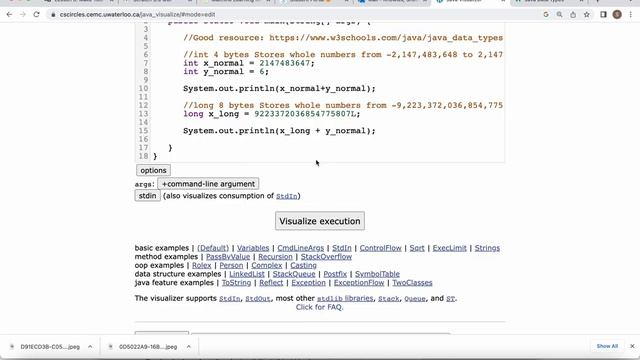Click the 0D5022A9 jpeg file icon
Screen dimensions: 640x360
click(x=110, y=347)
